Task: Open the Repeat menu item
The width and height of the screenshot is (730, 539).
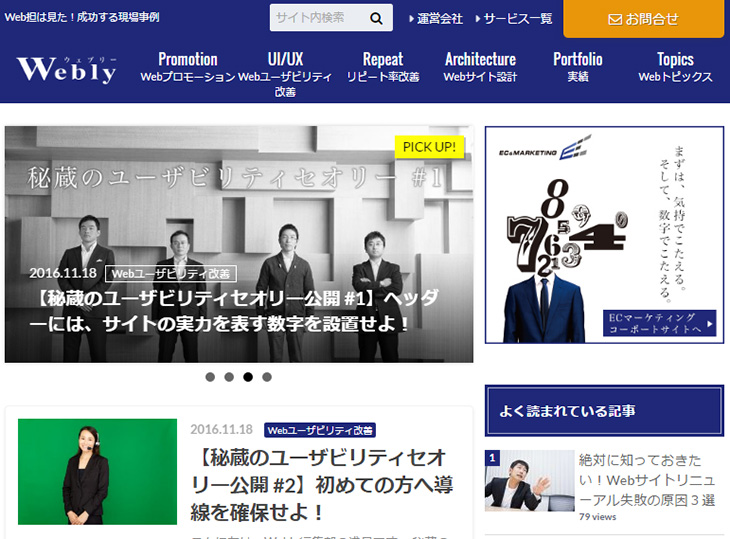Action: pos(383,67)
